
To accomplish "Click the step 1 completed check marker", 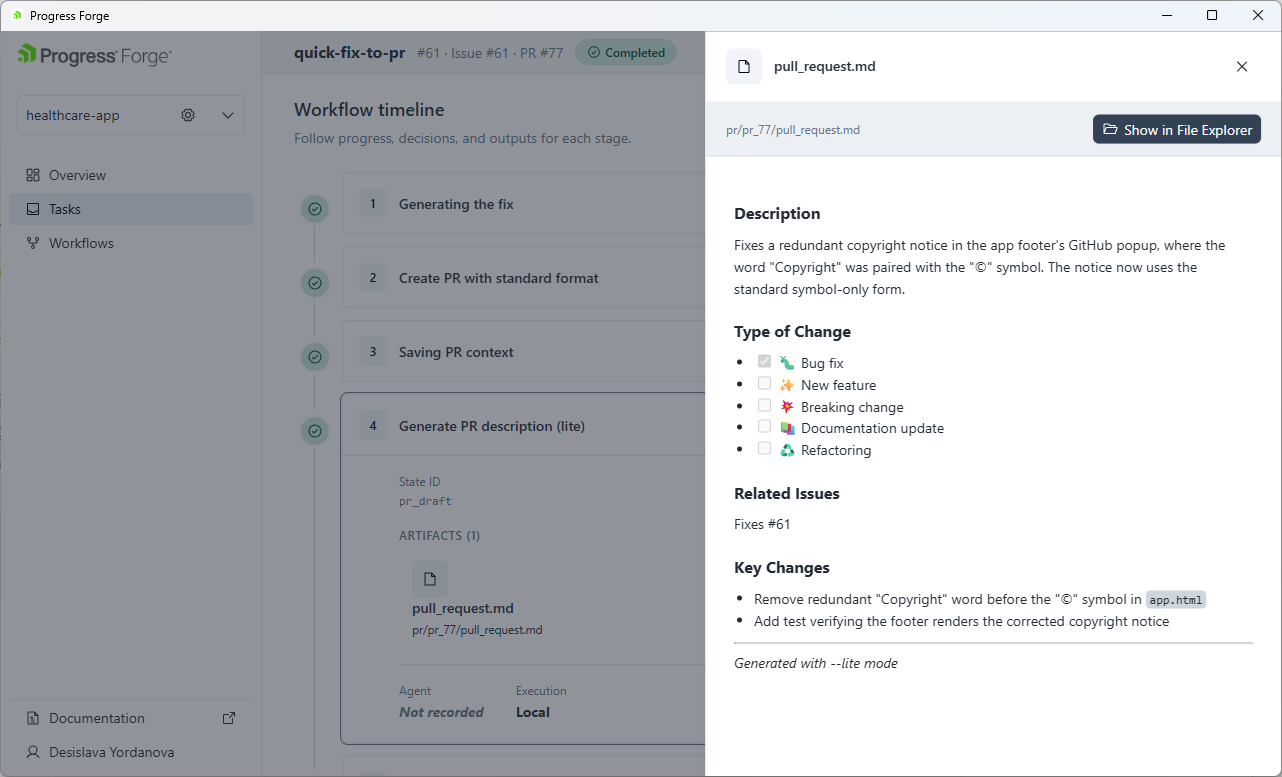I will tap(315, 209).
